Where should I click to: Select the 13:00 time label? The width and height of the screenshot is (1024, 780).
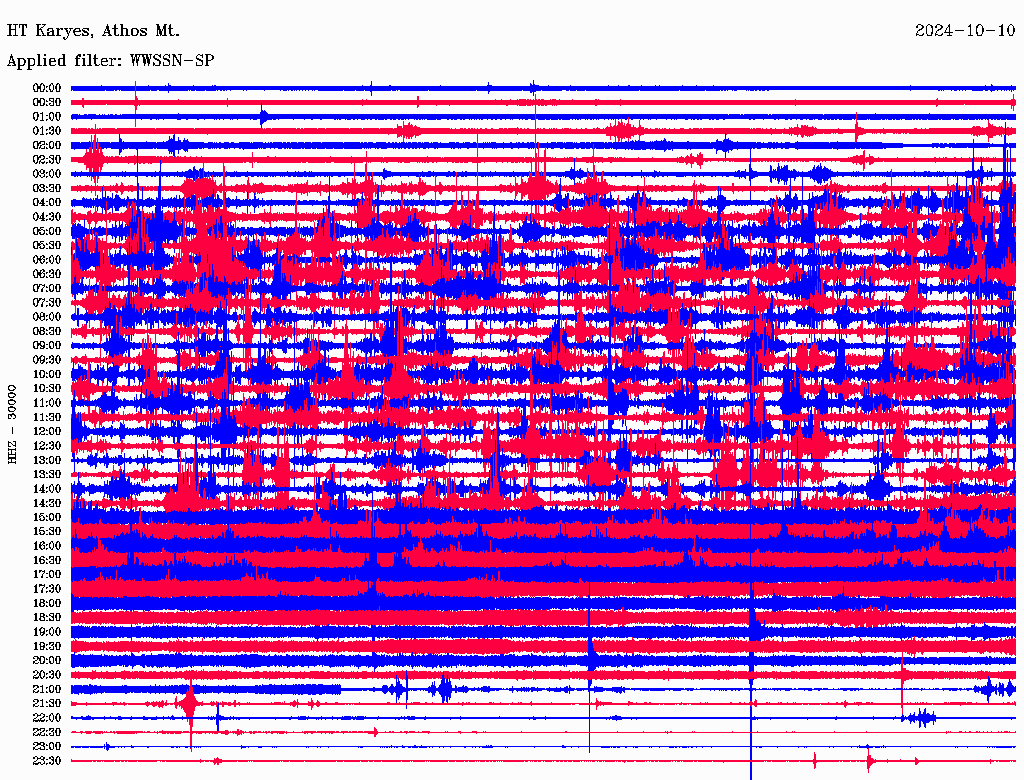coord(47,461)
